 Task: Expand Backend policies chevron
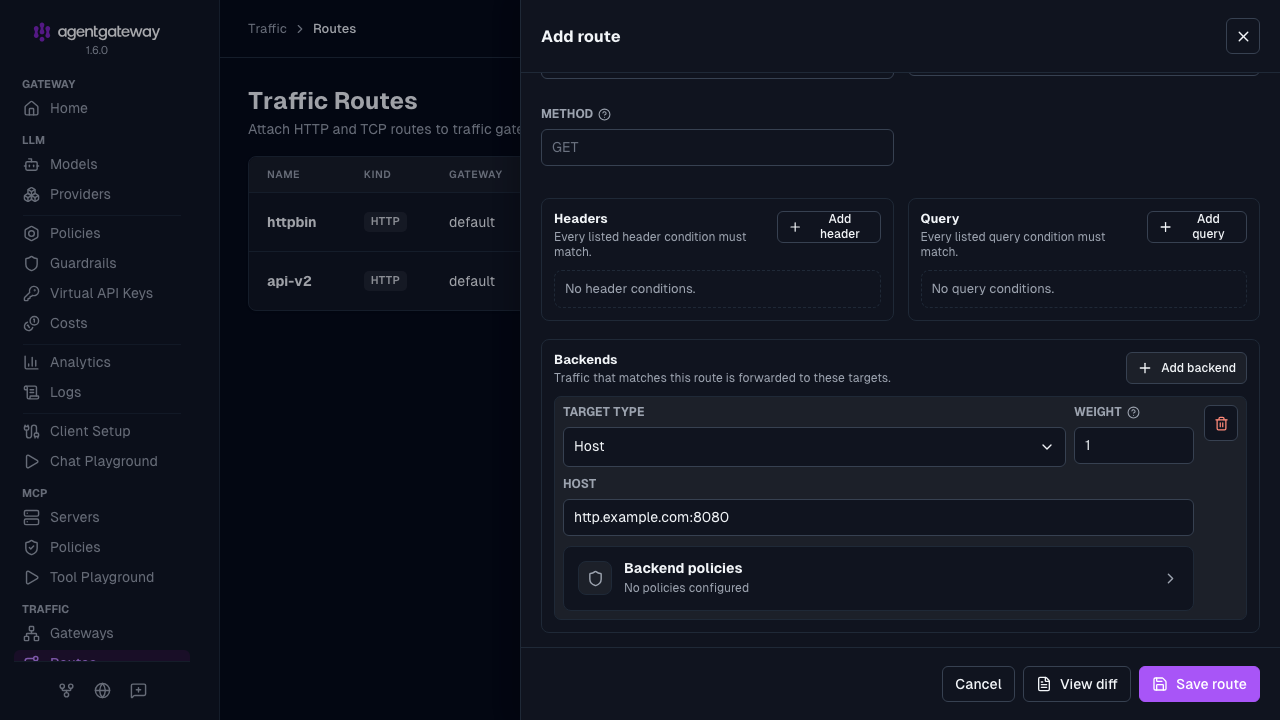(x=1170, y=578)
